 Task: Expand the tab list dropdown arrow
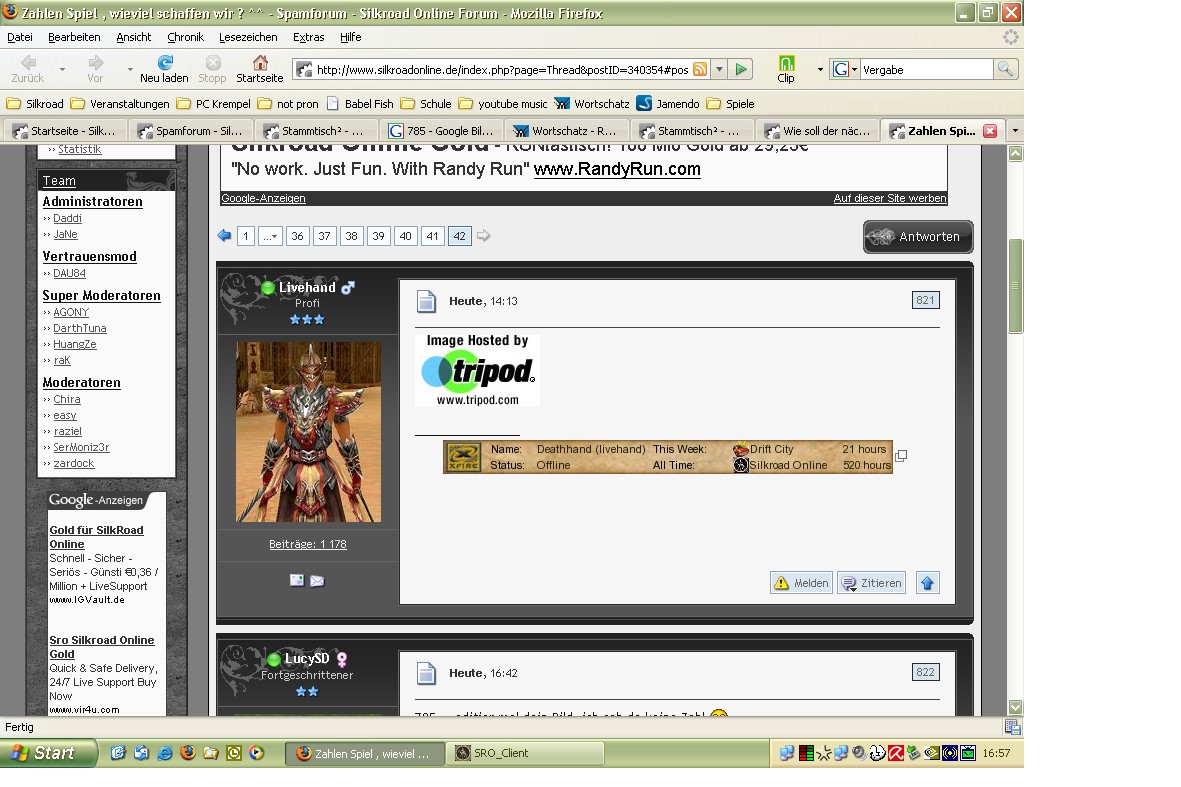[1014, 131]
